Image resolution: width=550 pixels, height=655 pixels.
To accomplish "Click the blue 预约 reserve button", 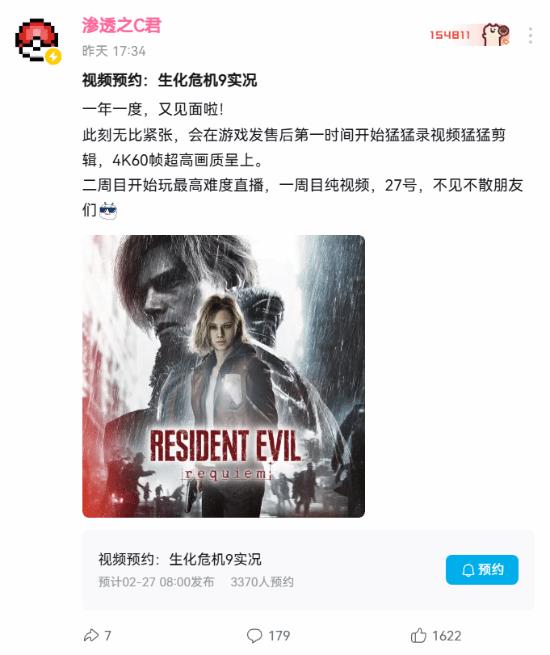I will click(482, 570).
